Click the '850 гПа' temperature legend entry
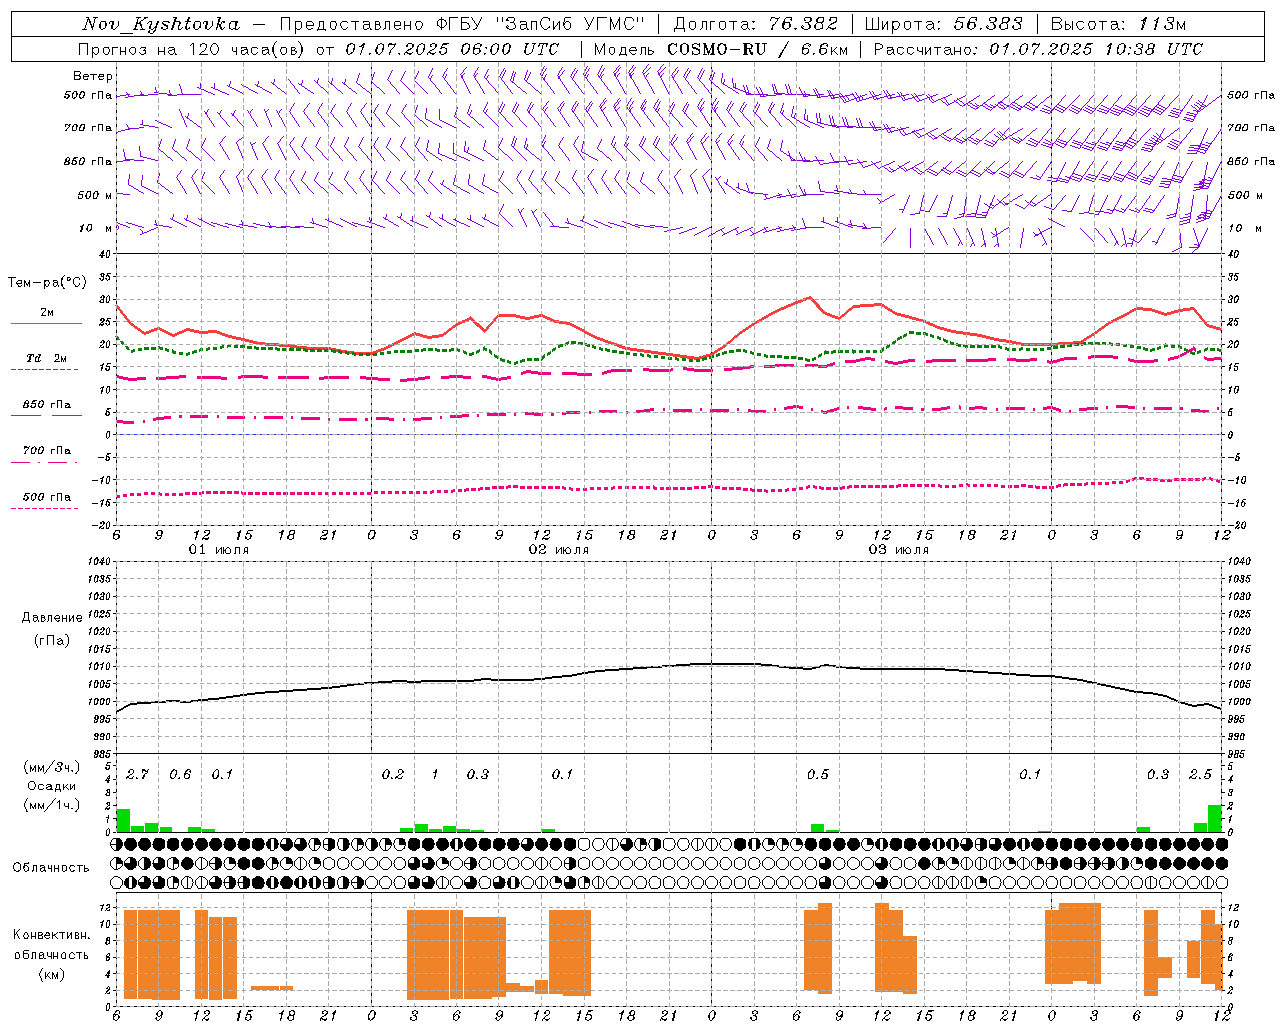 (47, 405)
